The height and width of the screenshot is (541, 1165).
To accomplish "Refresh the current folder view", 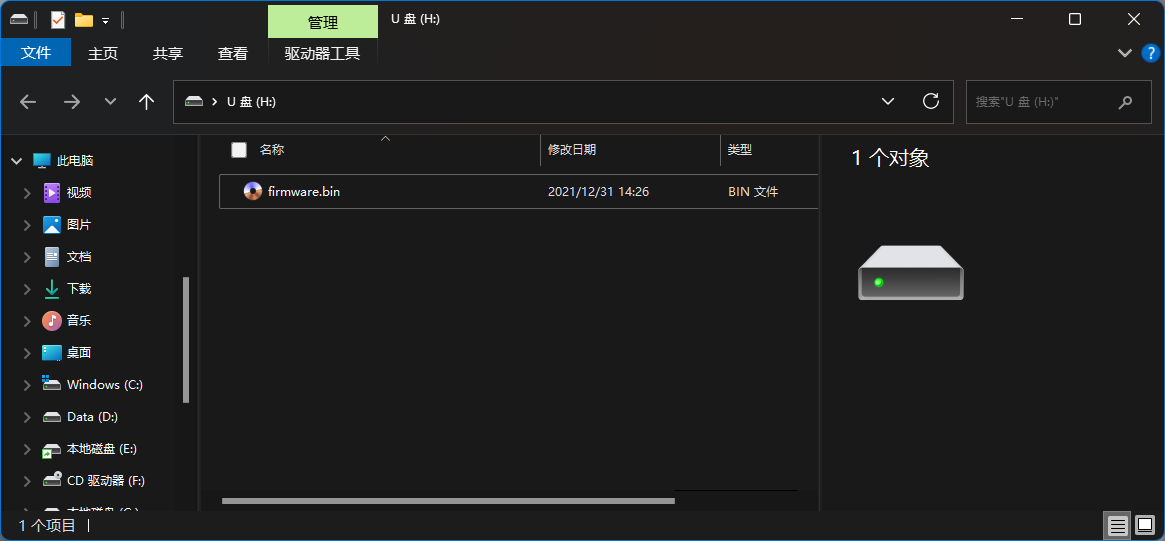I will pyautogui.click(x=930, y=101).
